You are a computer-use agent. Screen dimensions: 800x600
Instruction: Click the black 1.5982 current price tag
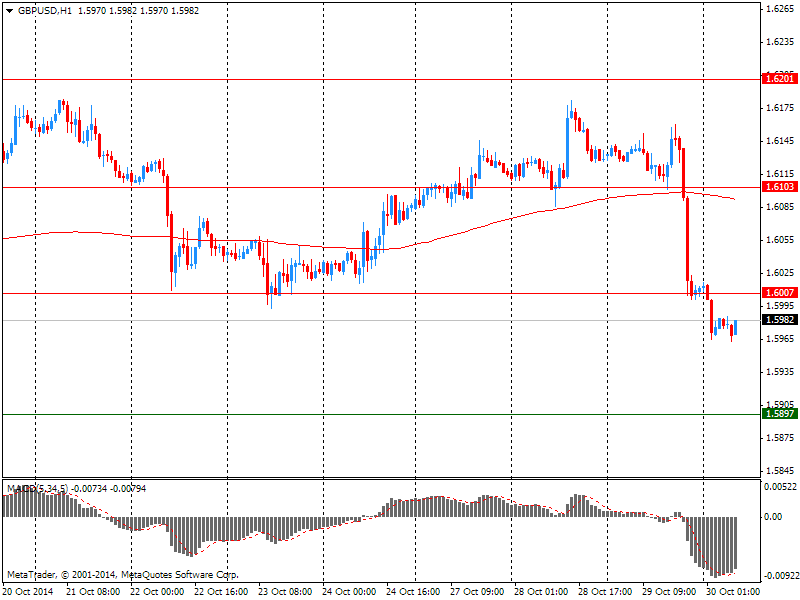point(780,319)
